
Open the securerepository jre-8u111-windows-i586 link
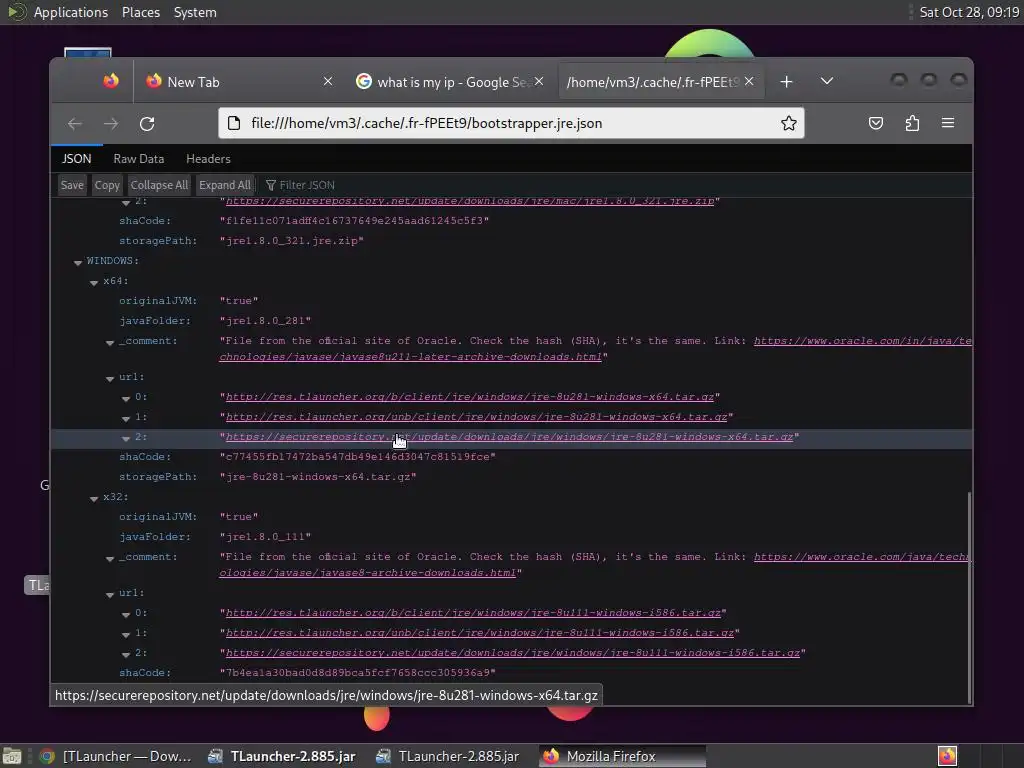(x=513, y=652)
